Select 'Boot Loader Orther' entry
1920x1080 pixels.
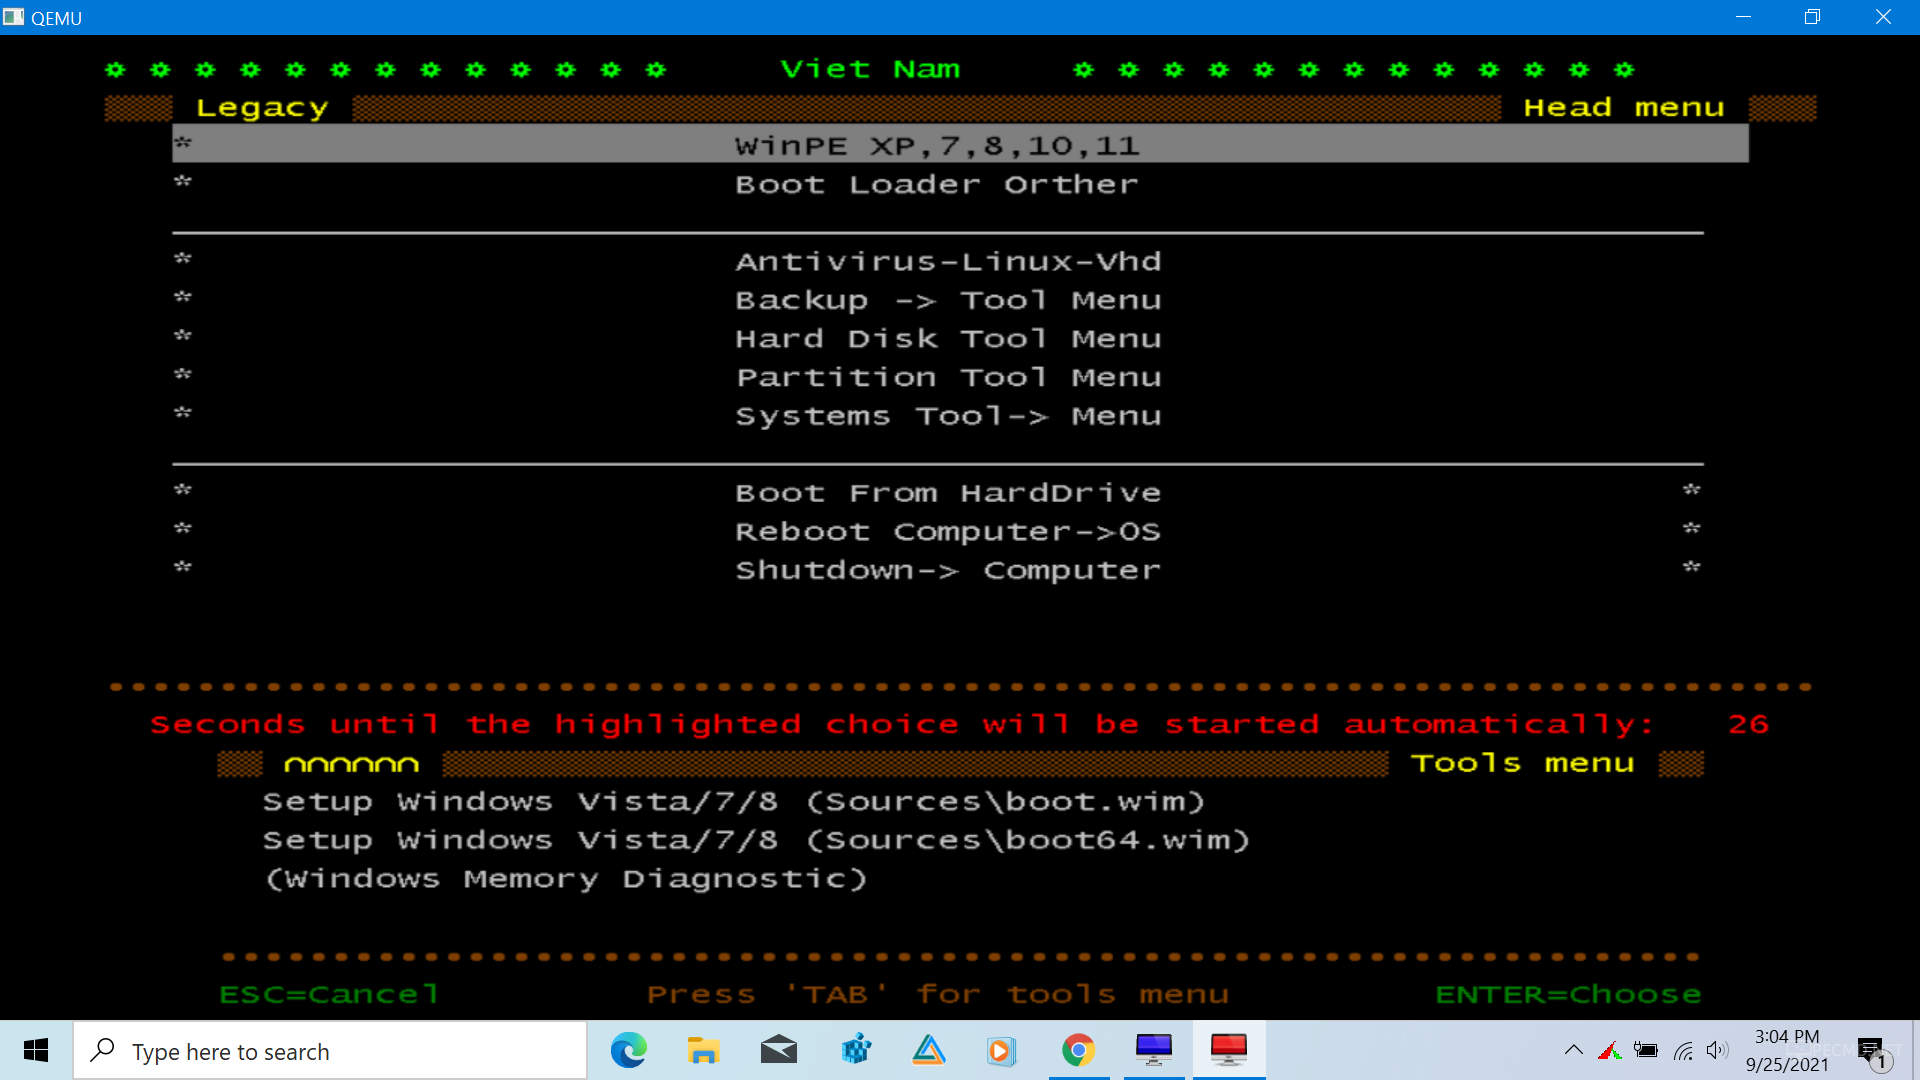coord(937,185)
